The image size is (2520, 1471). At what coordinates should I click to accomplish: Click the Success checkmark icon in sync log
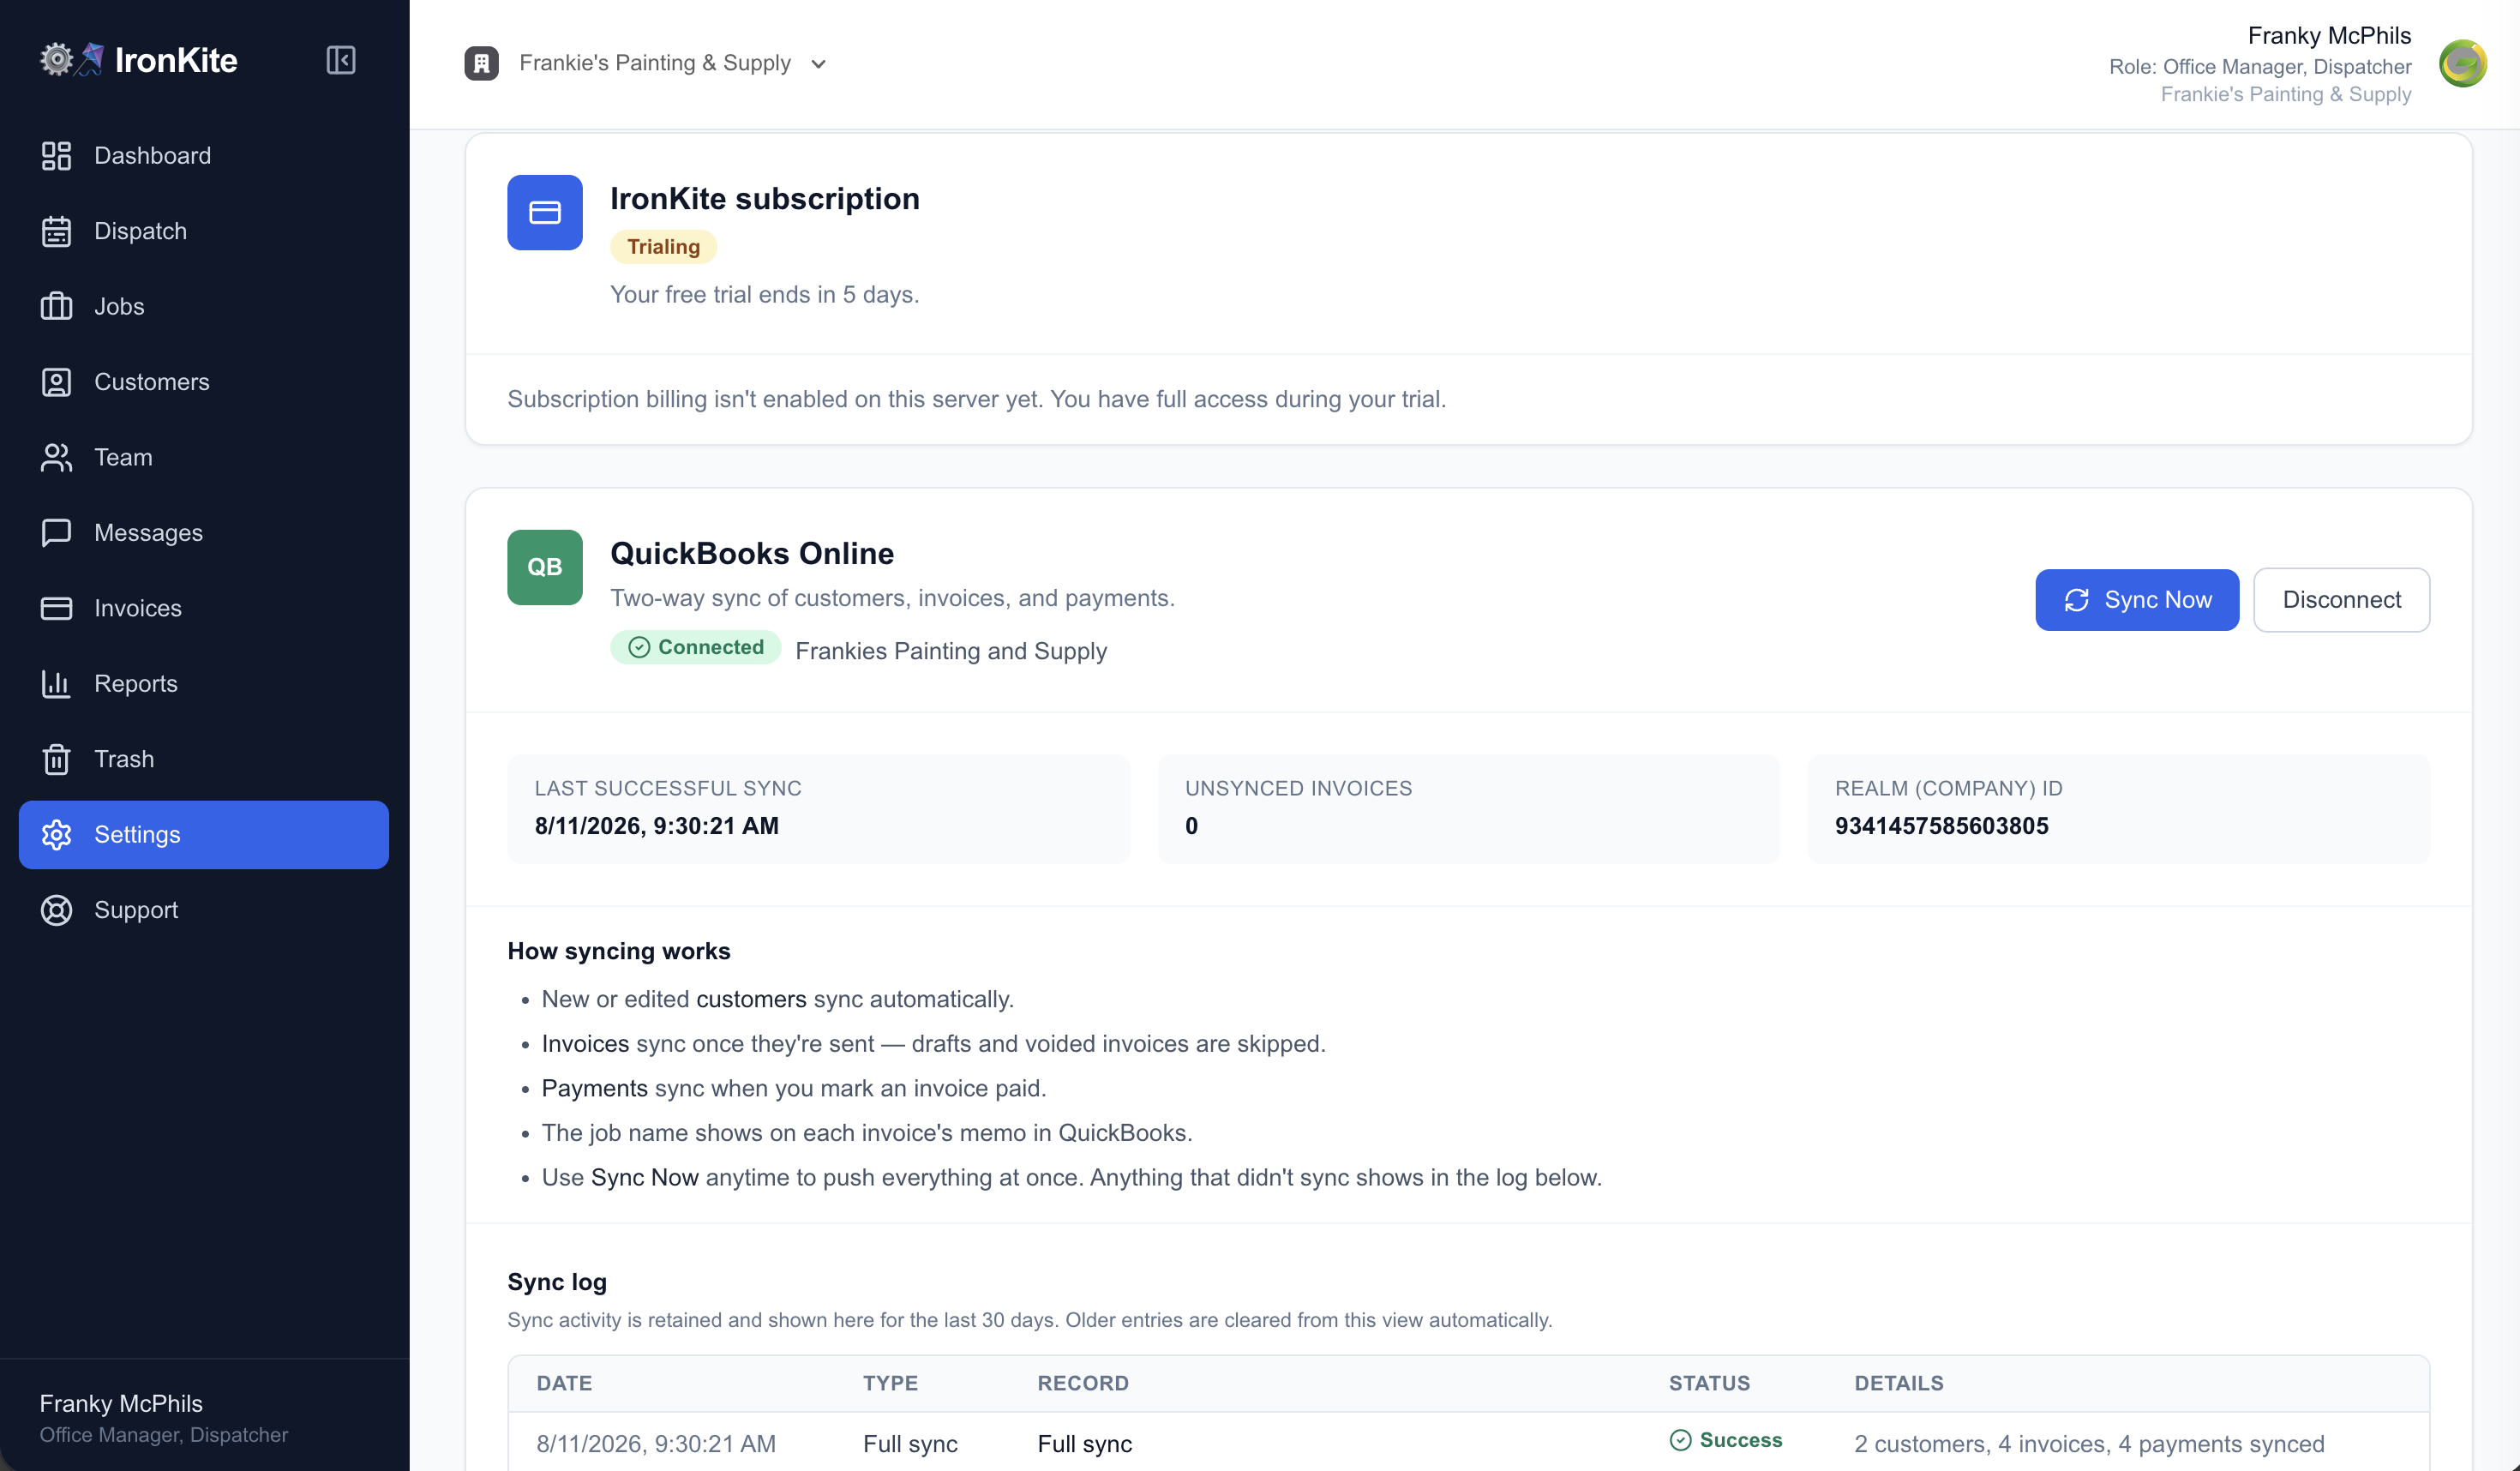1680,1440
